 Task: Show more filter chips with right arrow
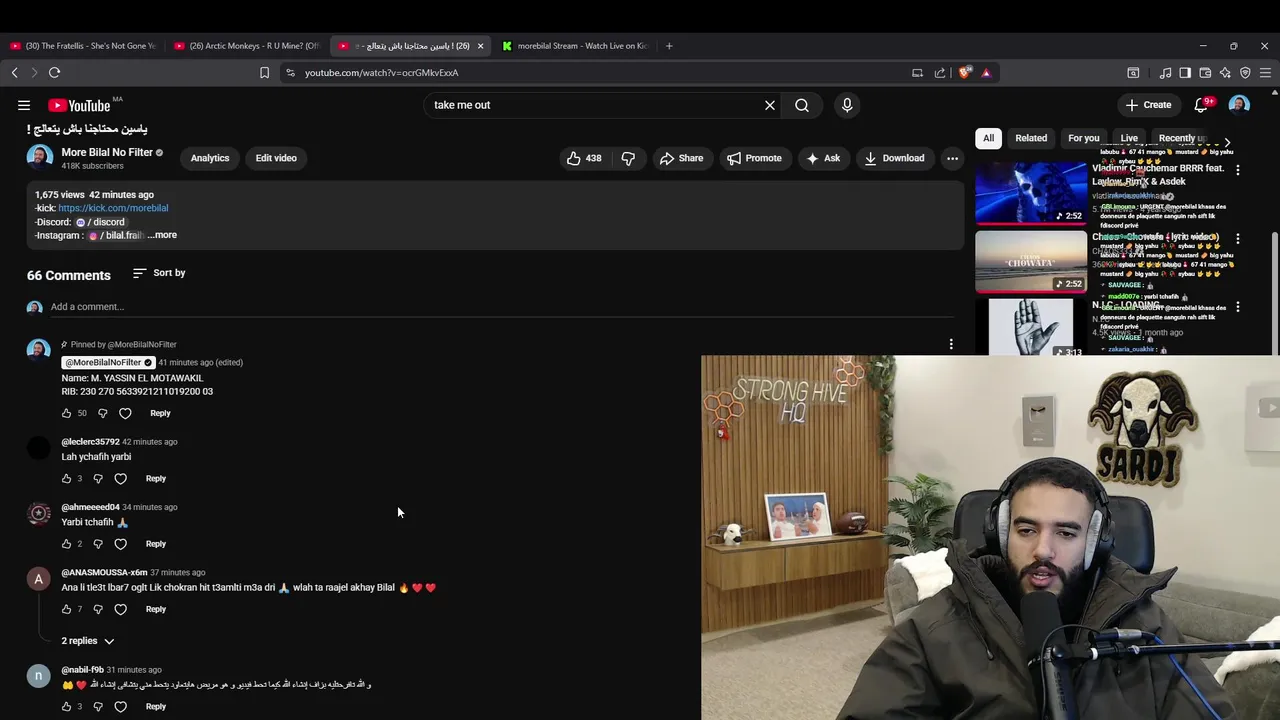click(x=1227, y=143)
